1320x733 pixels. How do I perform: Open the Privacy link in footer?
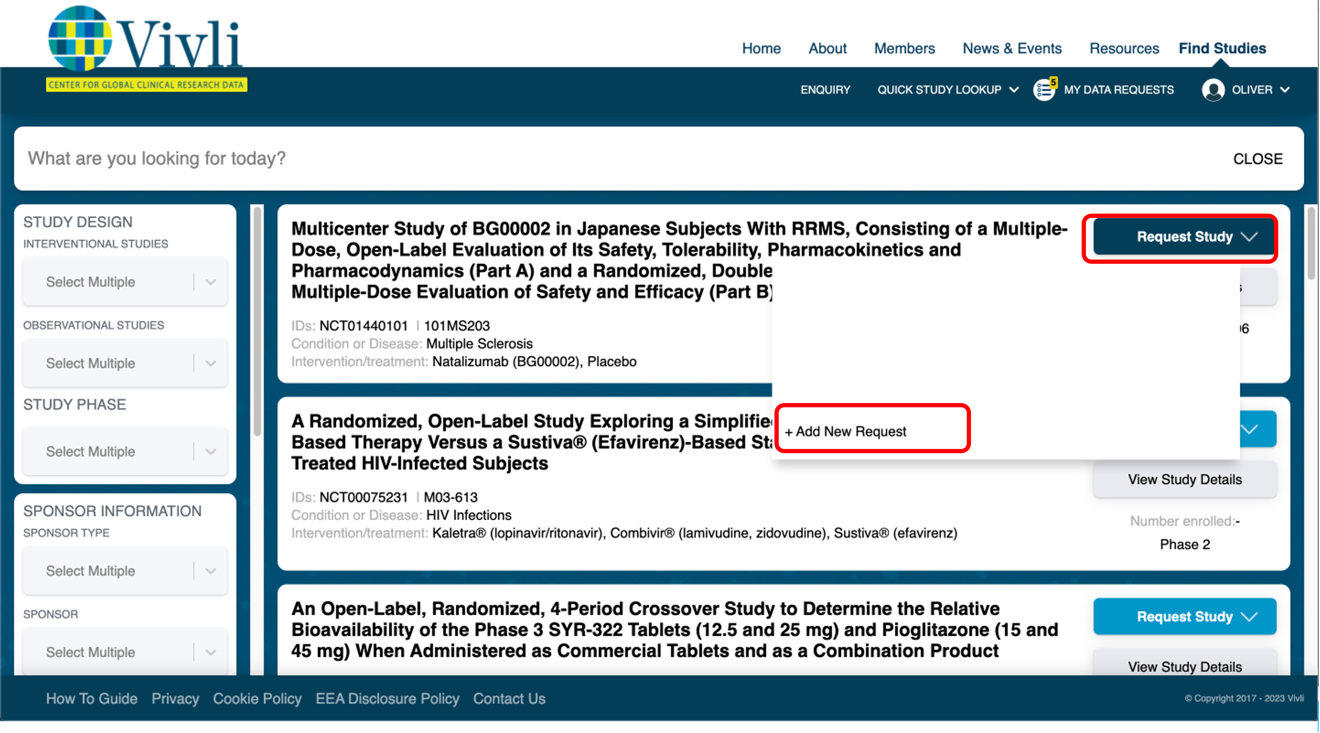point(175,699)
